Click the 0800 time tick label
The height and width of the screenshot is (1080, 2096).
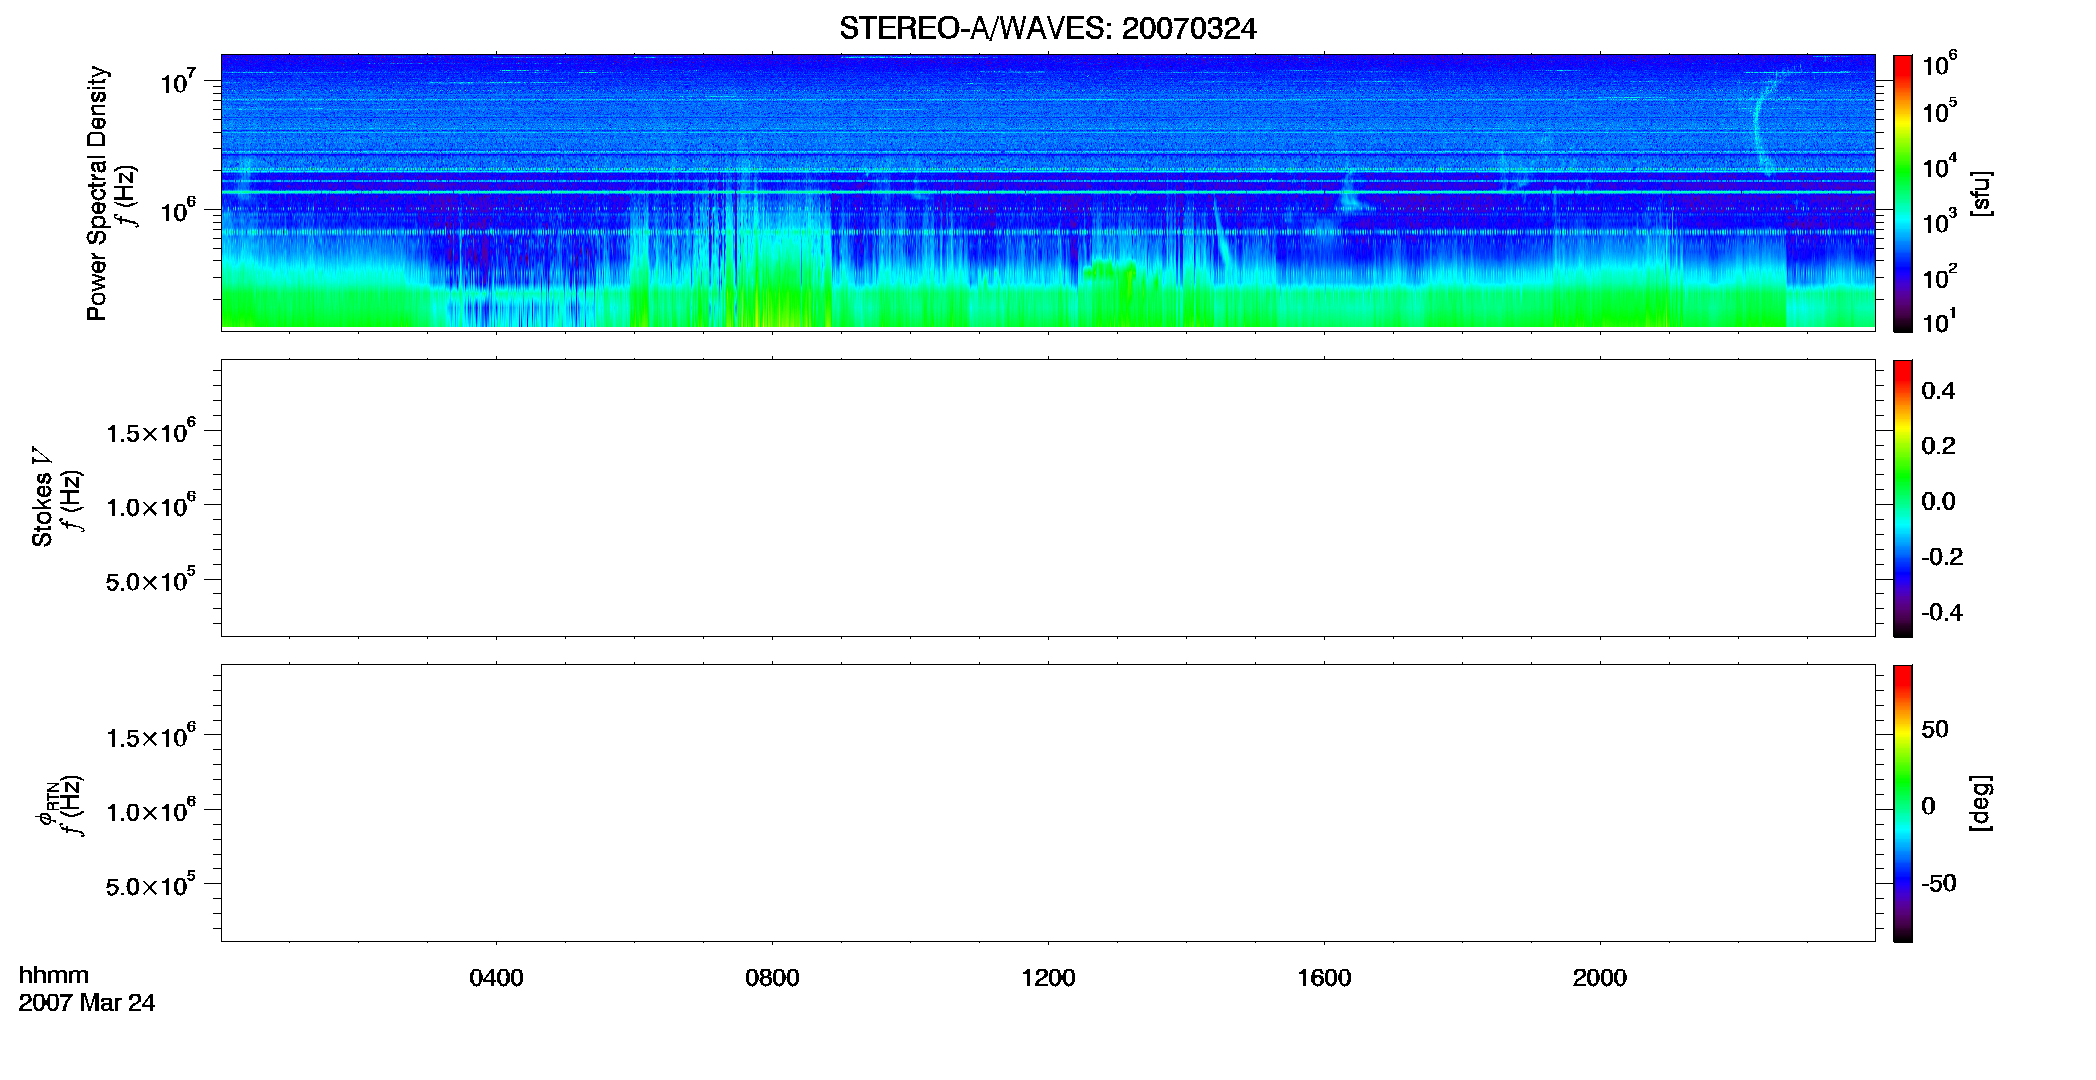[772, 978]
